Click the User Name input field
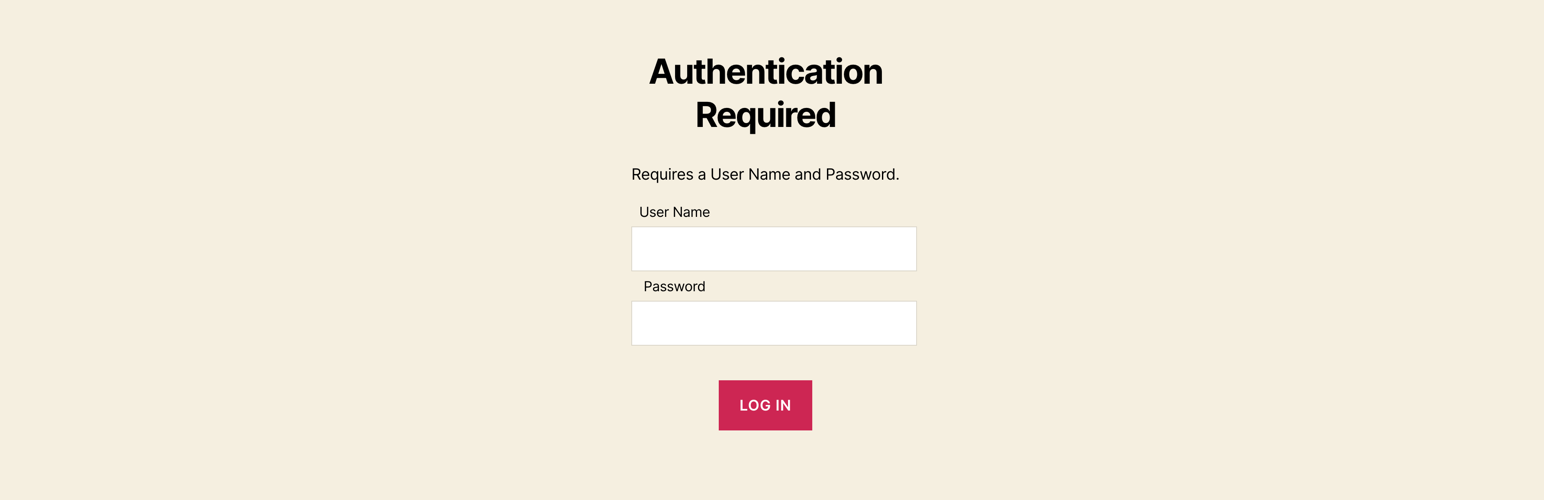This screenshot has width=1544, height=500. click(x=773, y=249)
